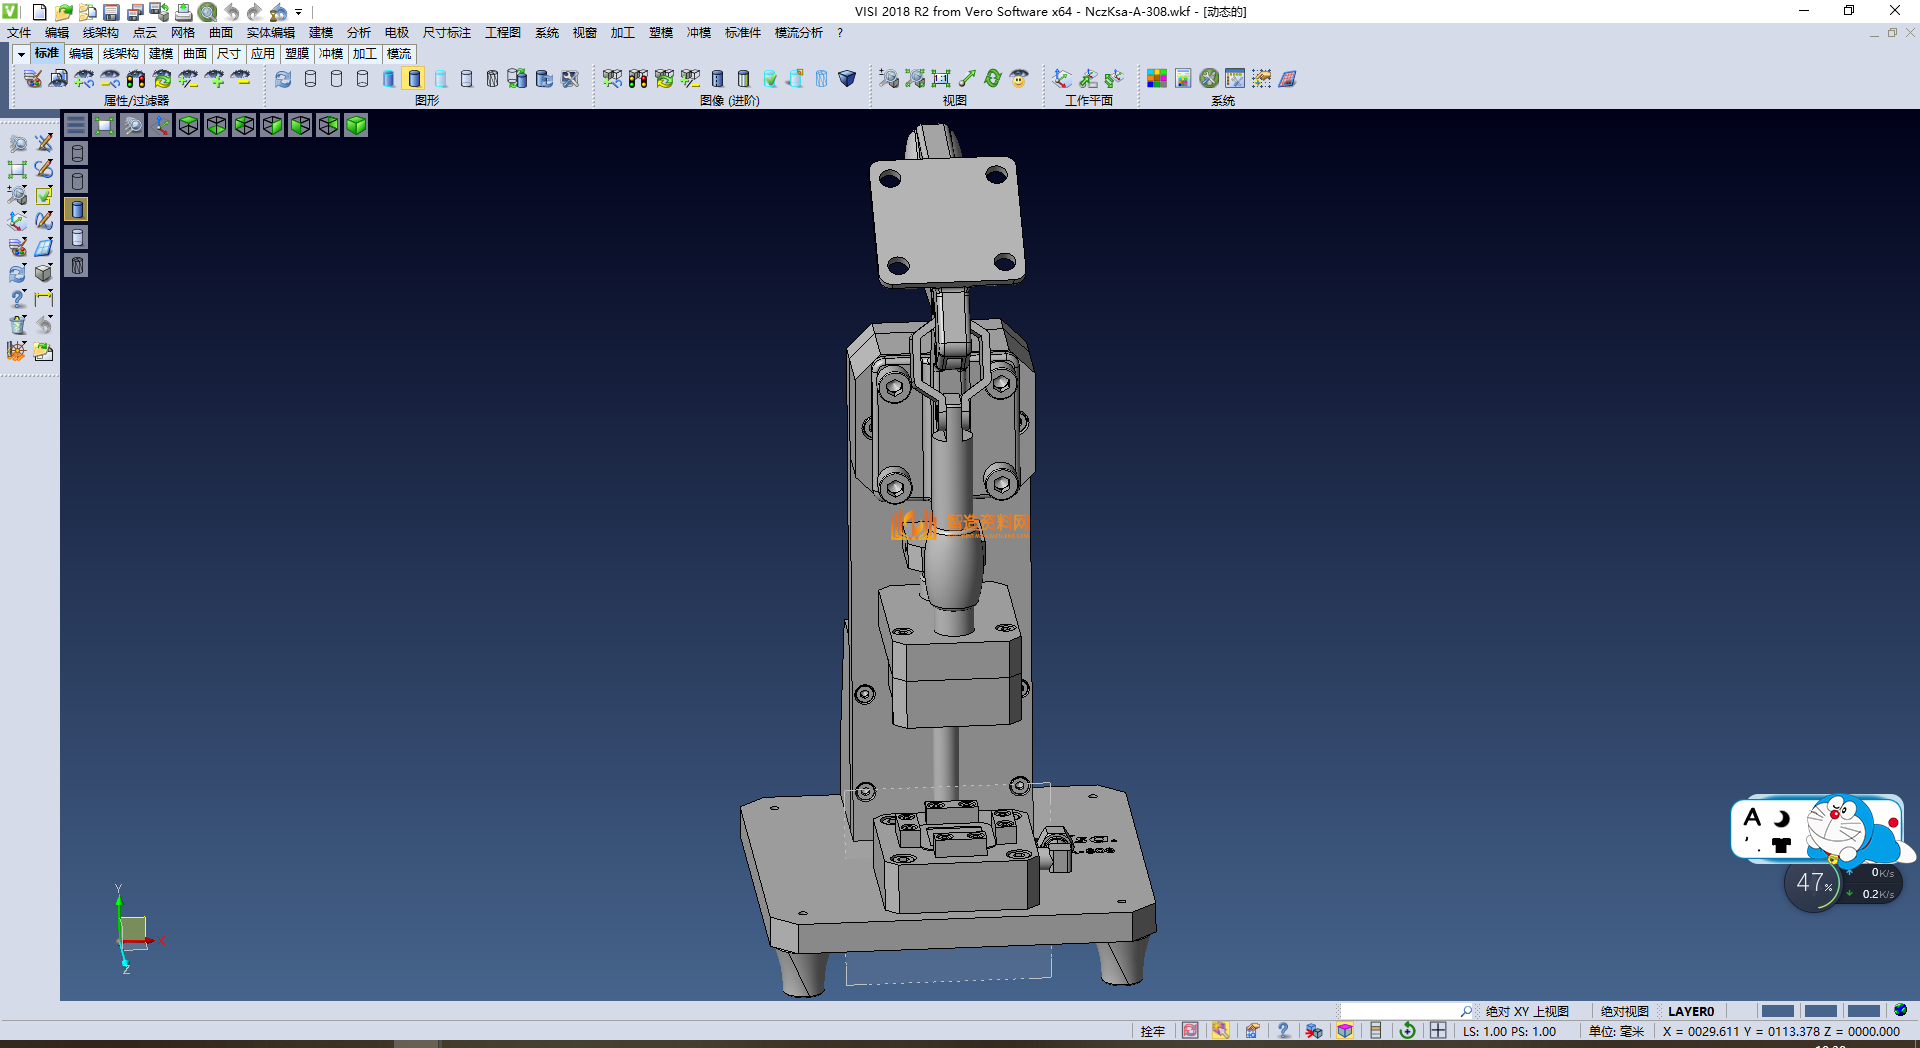Open the color palette grid icon

[x=1157, y=79]
